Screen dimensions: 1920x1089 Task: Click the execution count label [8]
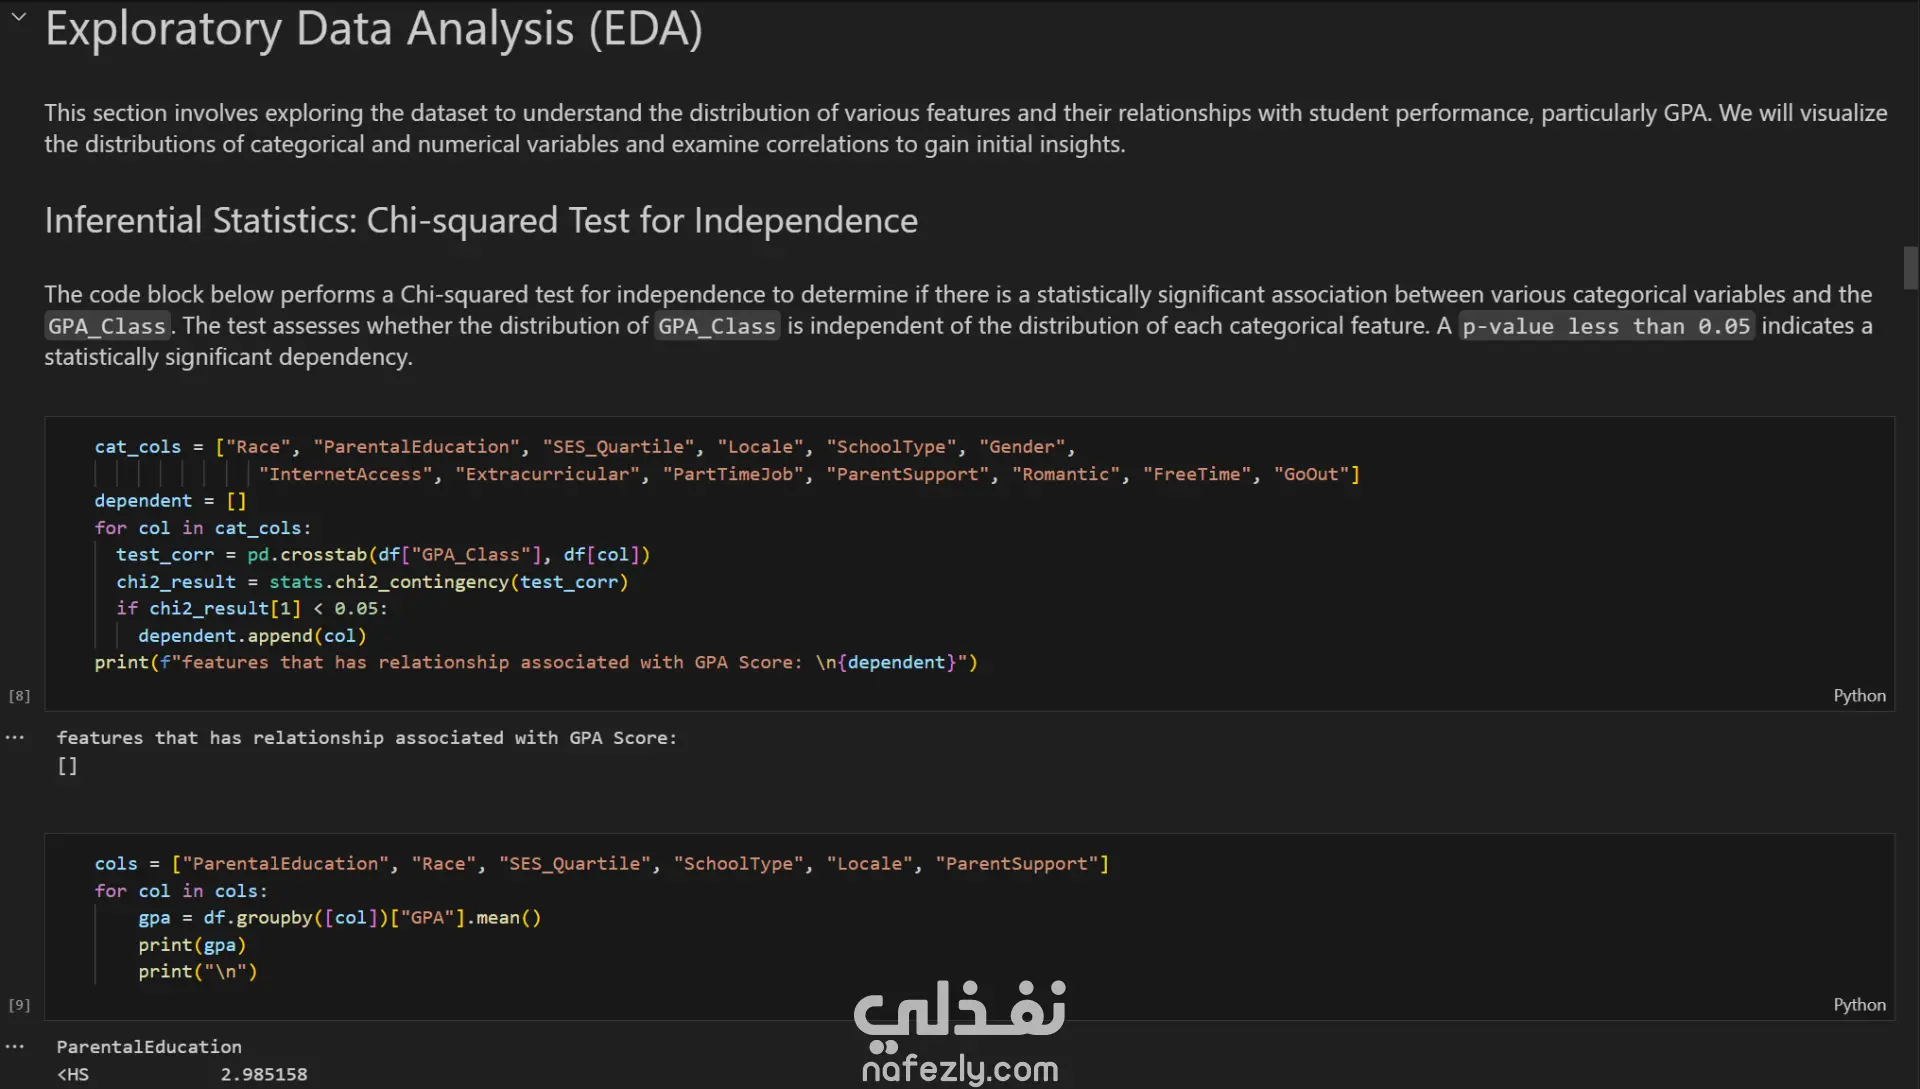coord(19,696)
